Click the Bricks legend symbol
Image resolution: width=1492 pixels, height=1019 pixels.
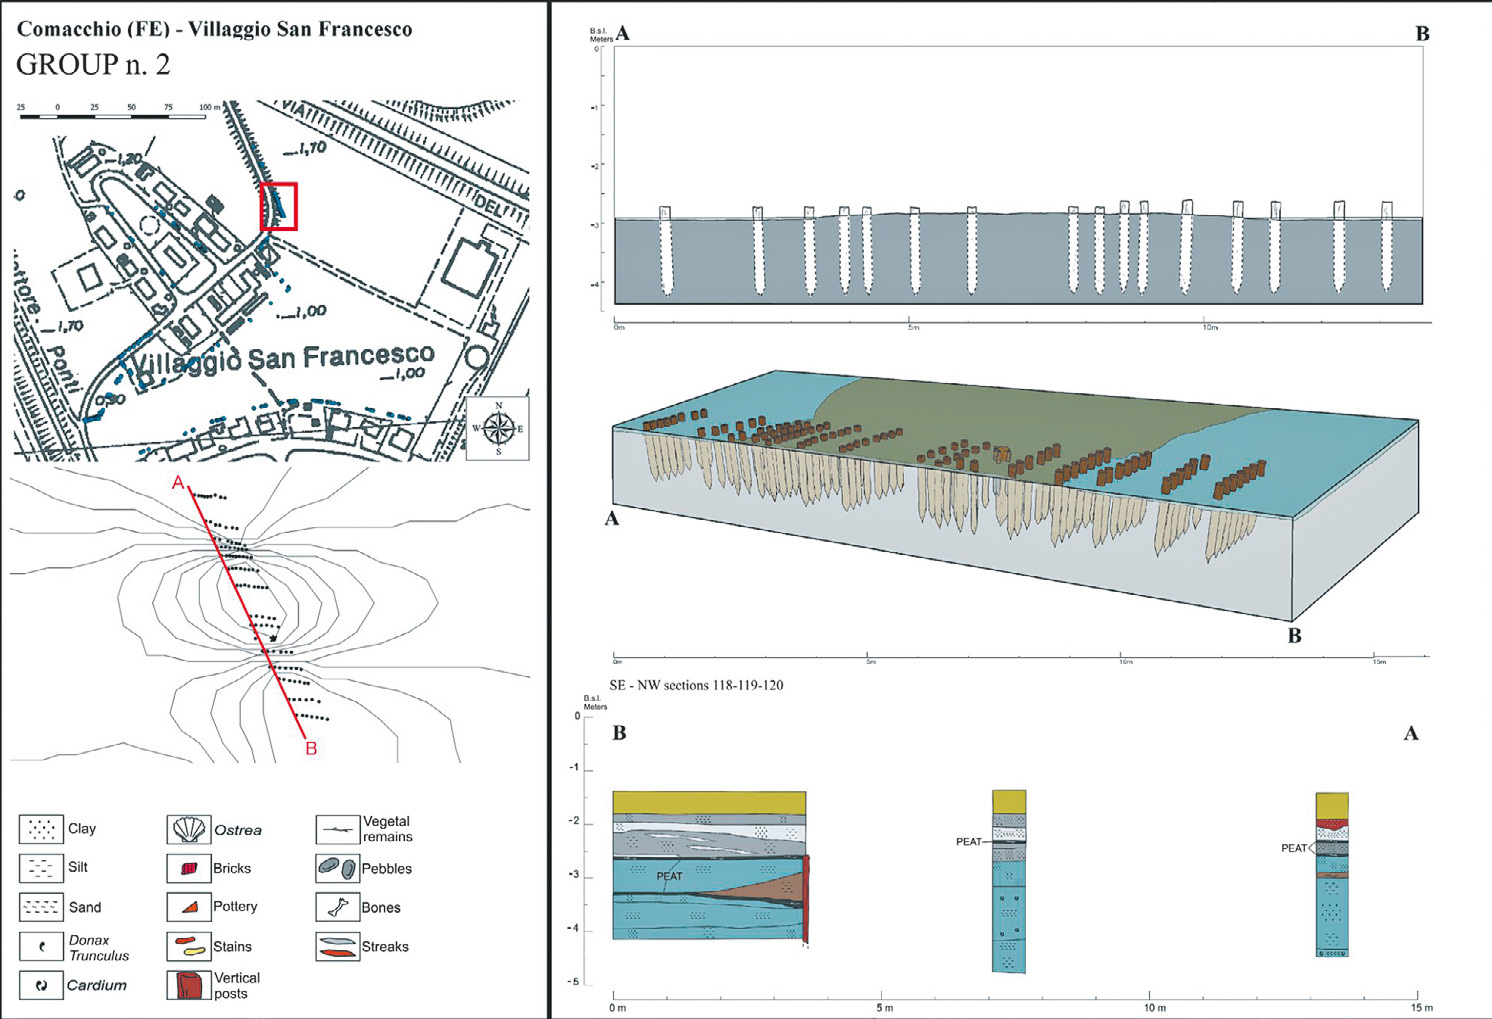pyautogui.click(x=188, y=868)
